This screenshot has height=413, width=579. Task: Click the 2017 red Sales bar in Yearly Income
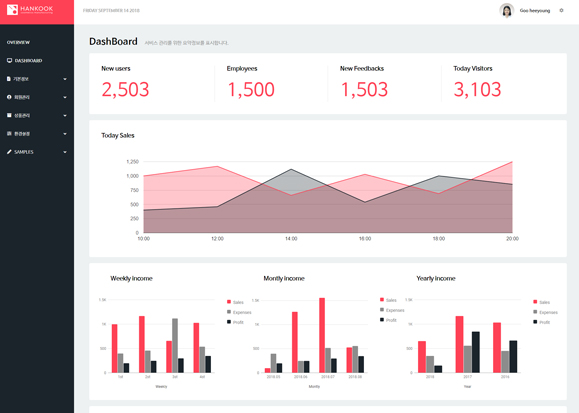click(459, 344)
